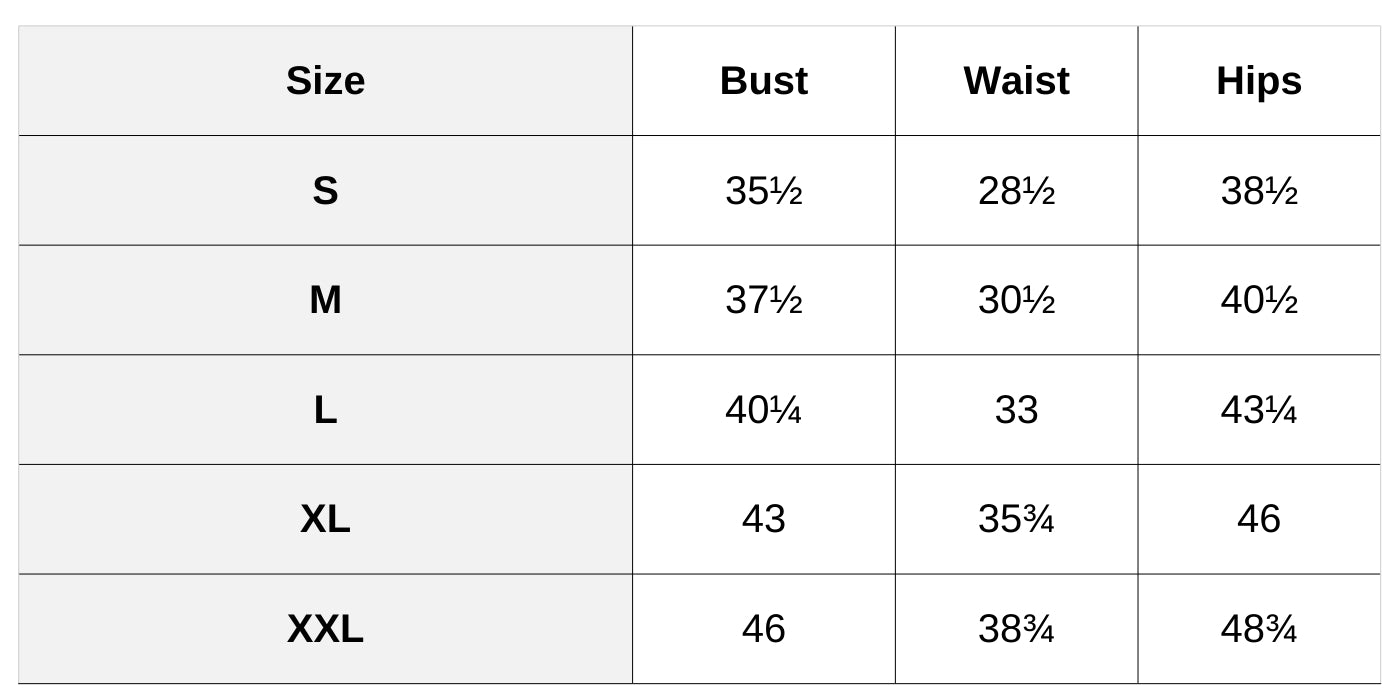
Task: Click the L bust value 40¼
Action: click(763, 410)
